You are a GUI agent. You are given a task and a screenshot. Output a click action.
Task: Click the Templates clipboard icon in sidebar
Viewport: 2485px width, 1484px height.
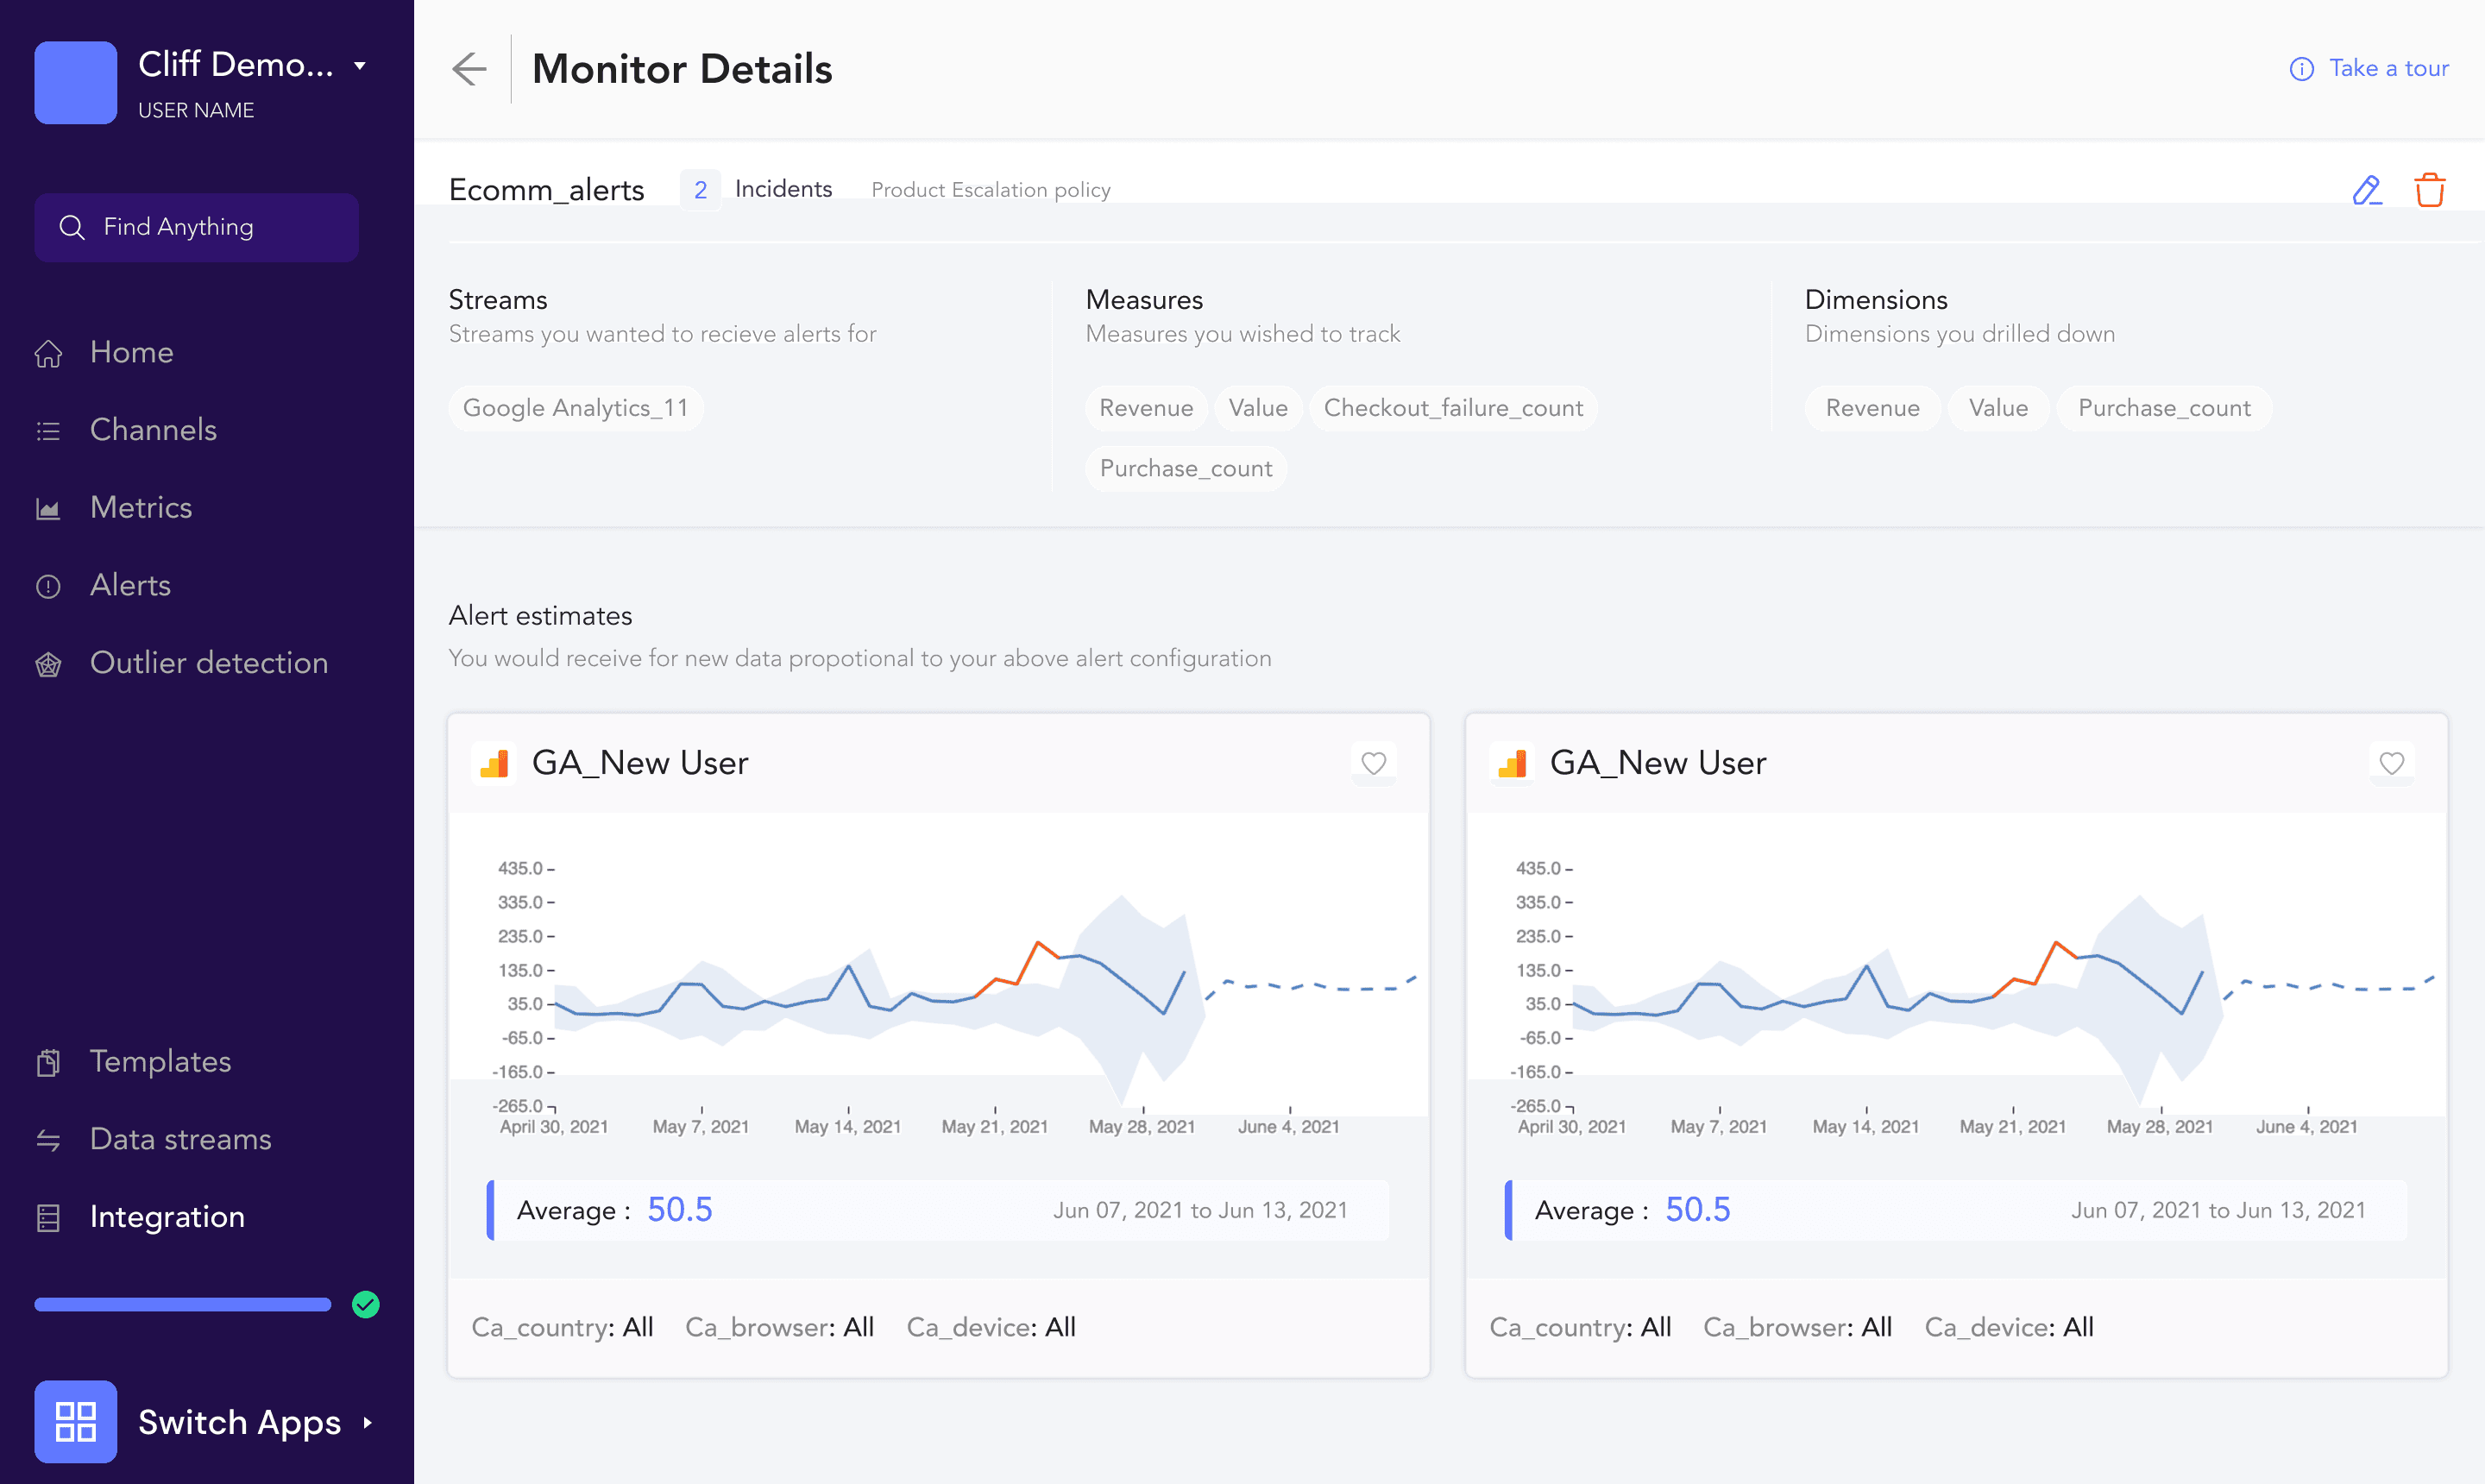48,1062
